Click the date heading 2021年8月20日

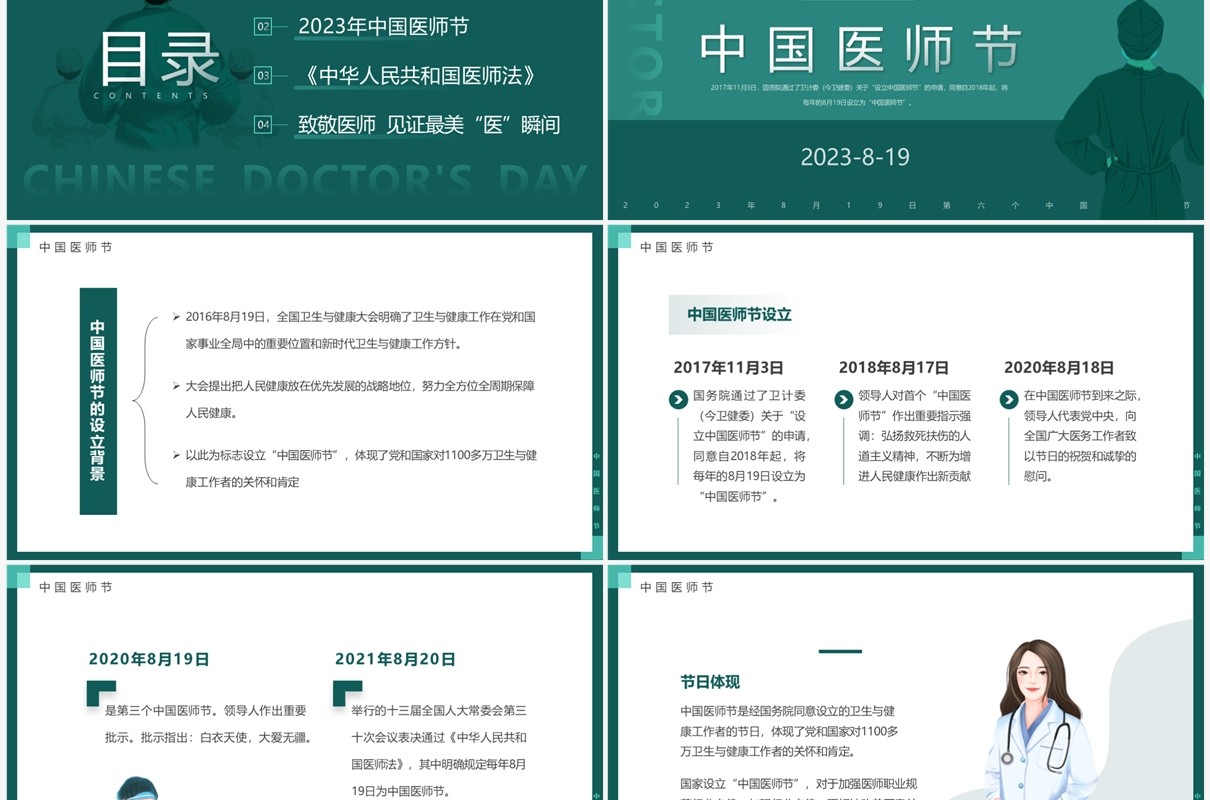point(395,659)
